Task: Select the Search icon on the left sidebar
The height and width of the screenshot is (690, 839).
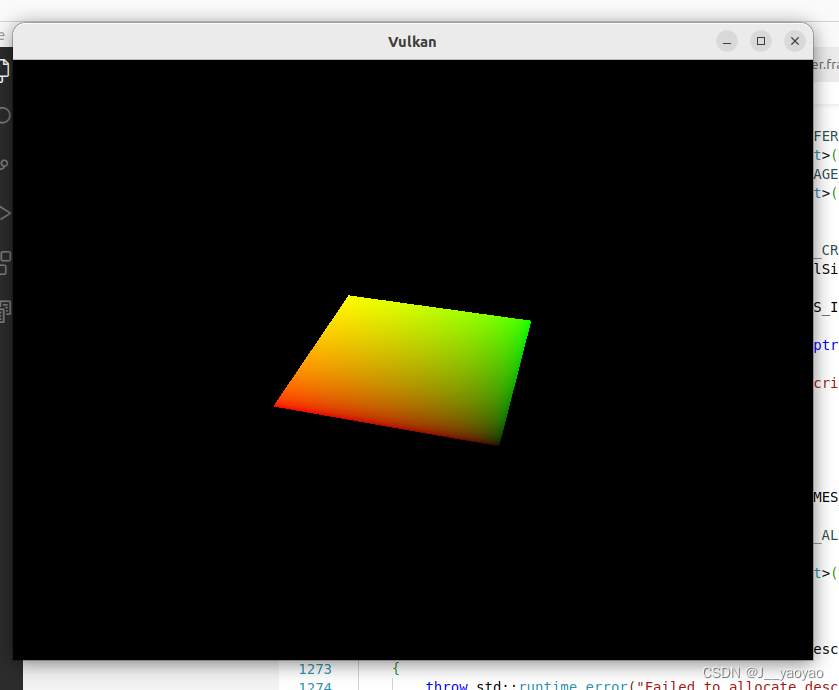Action: pos(3,115)
